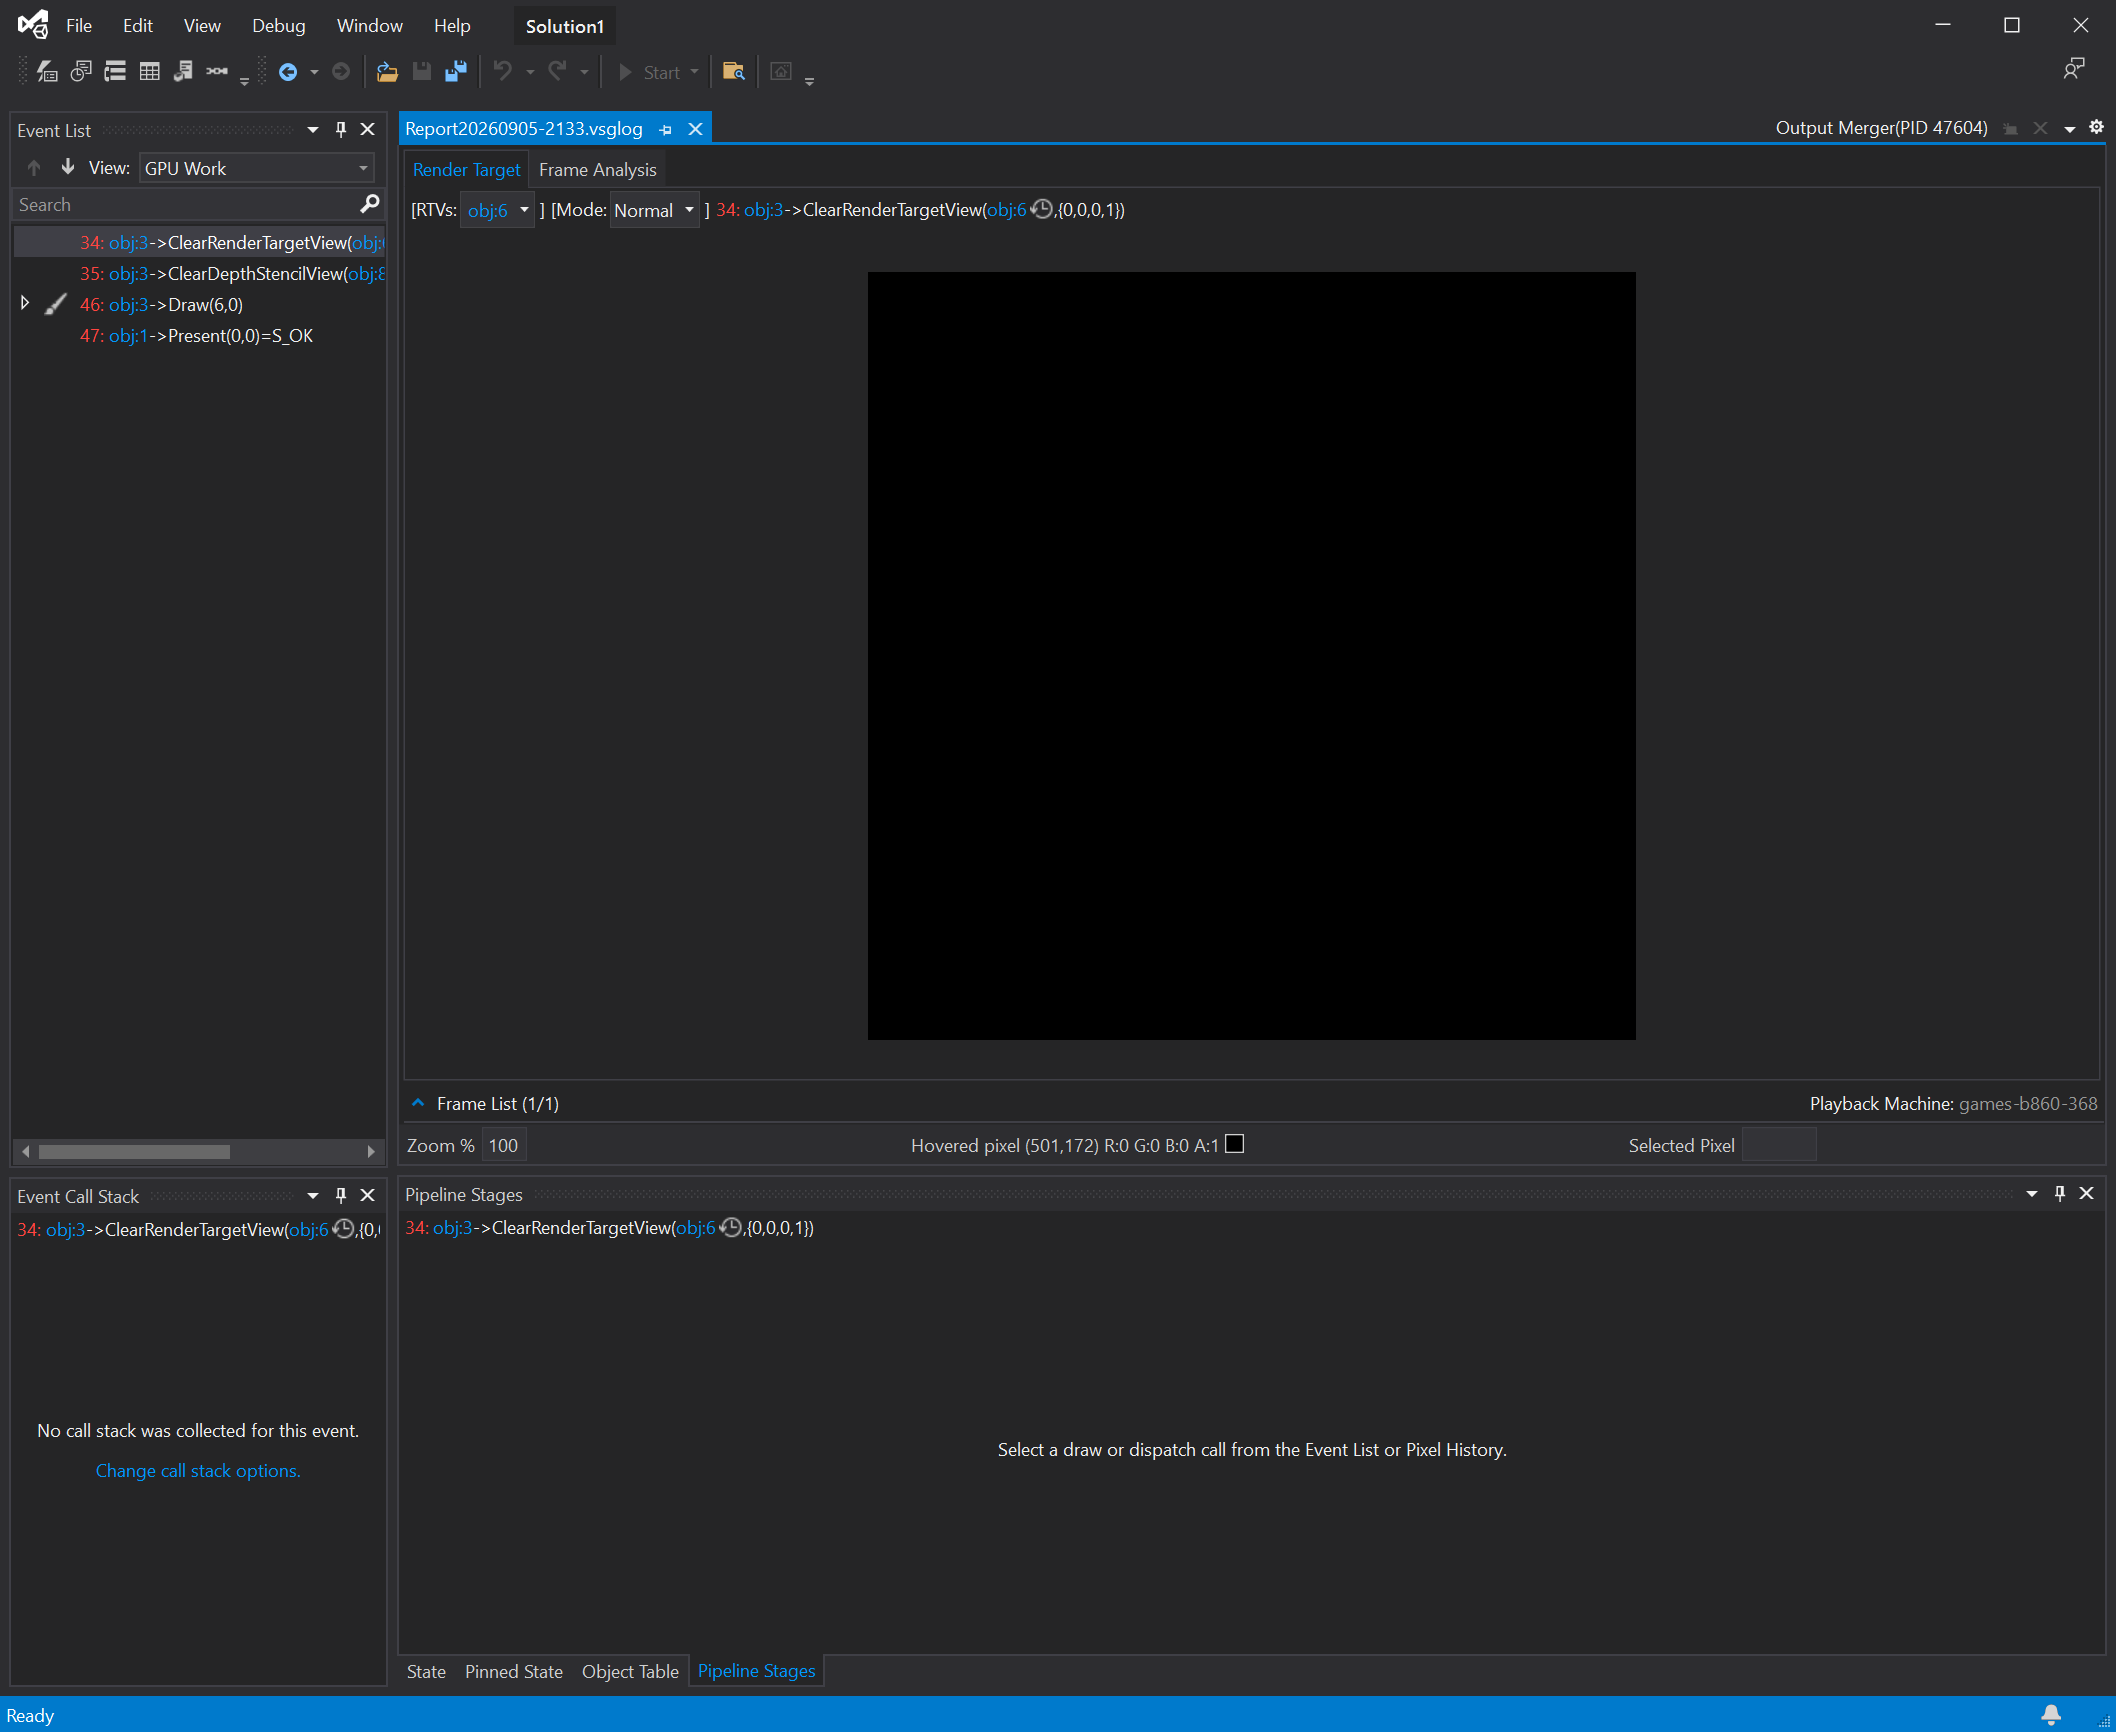Click the Open File folder icon
This screenshot has height=1732, width=2116.
[x=387, y=72]
